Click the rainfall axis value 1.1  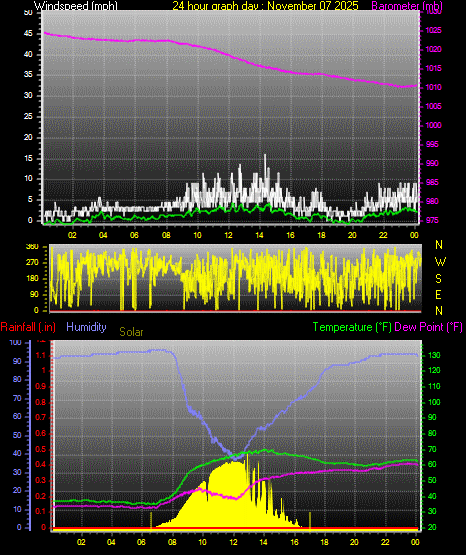(x=41, y=356)
